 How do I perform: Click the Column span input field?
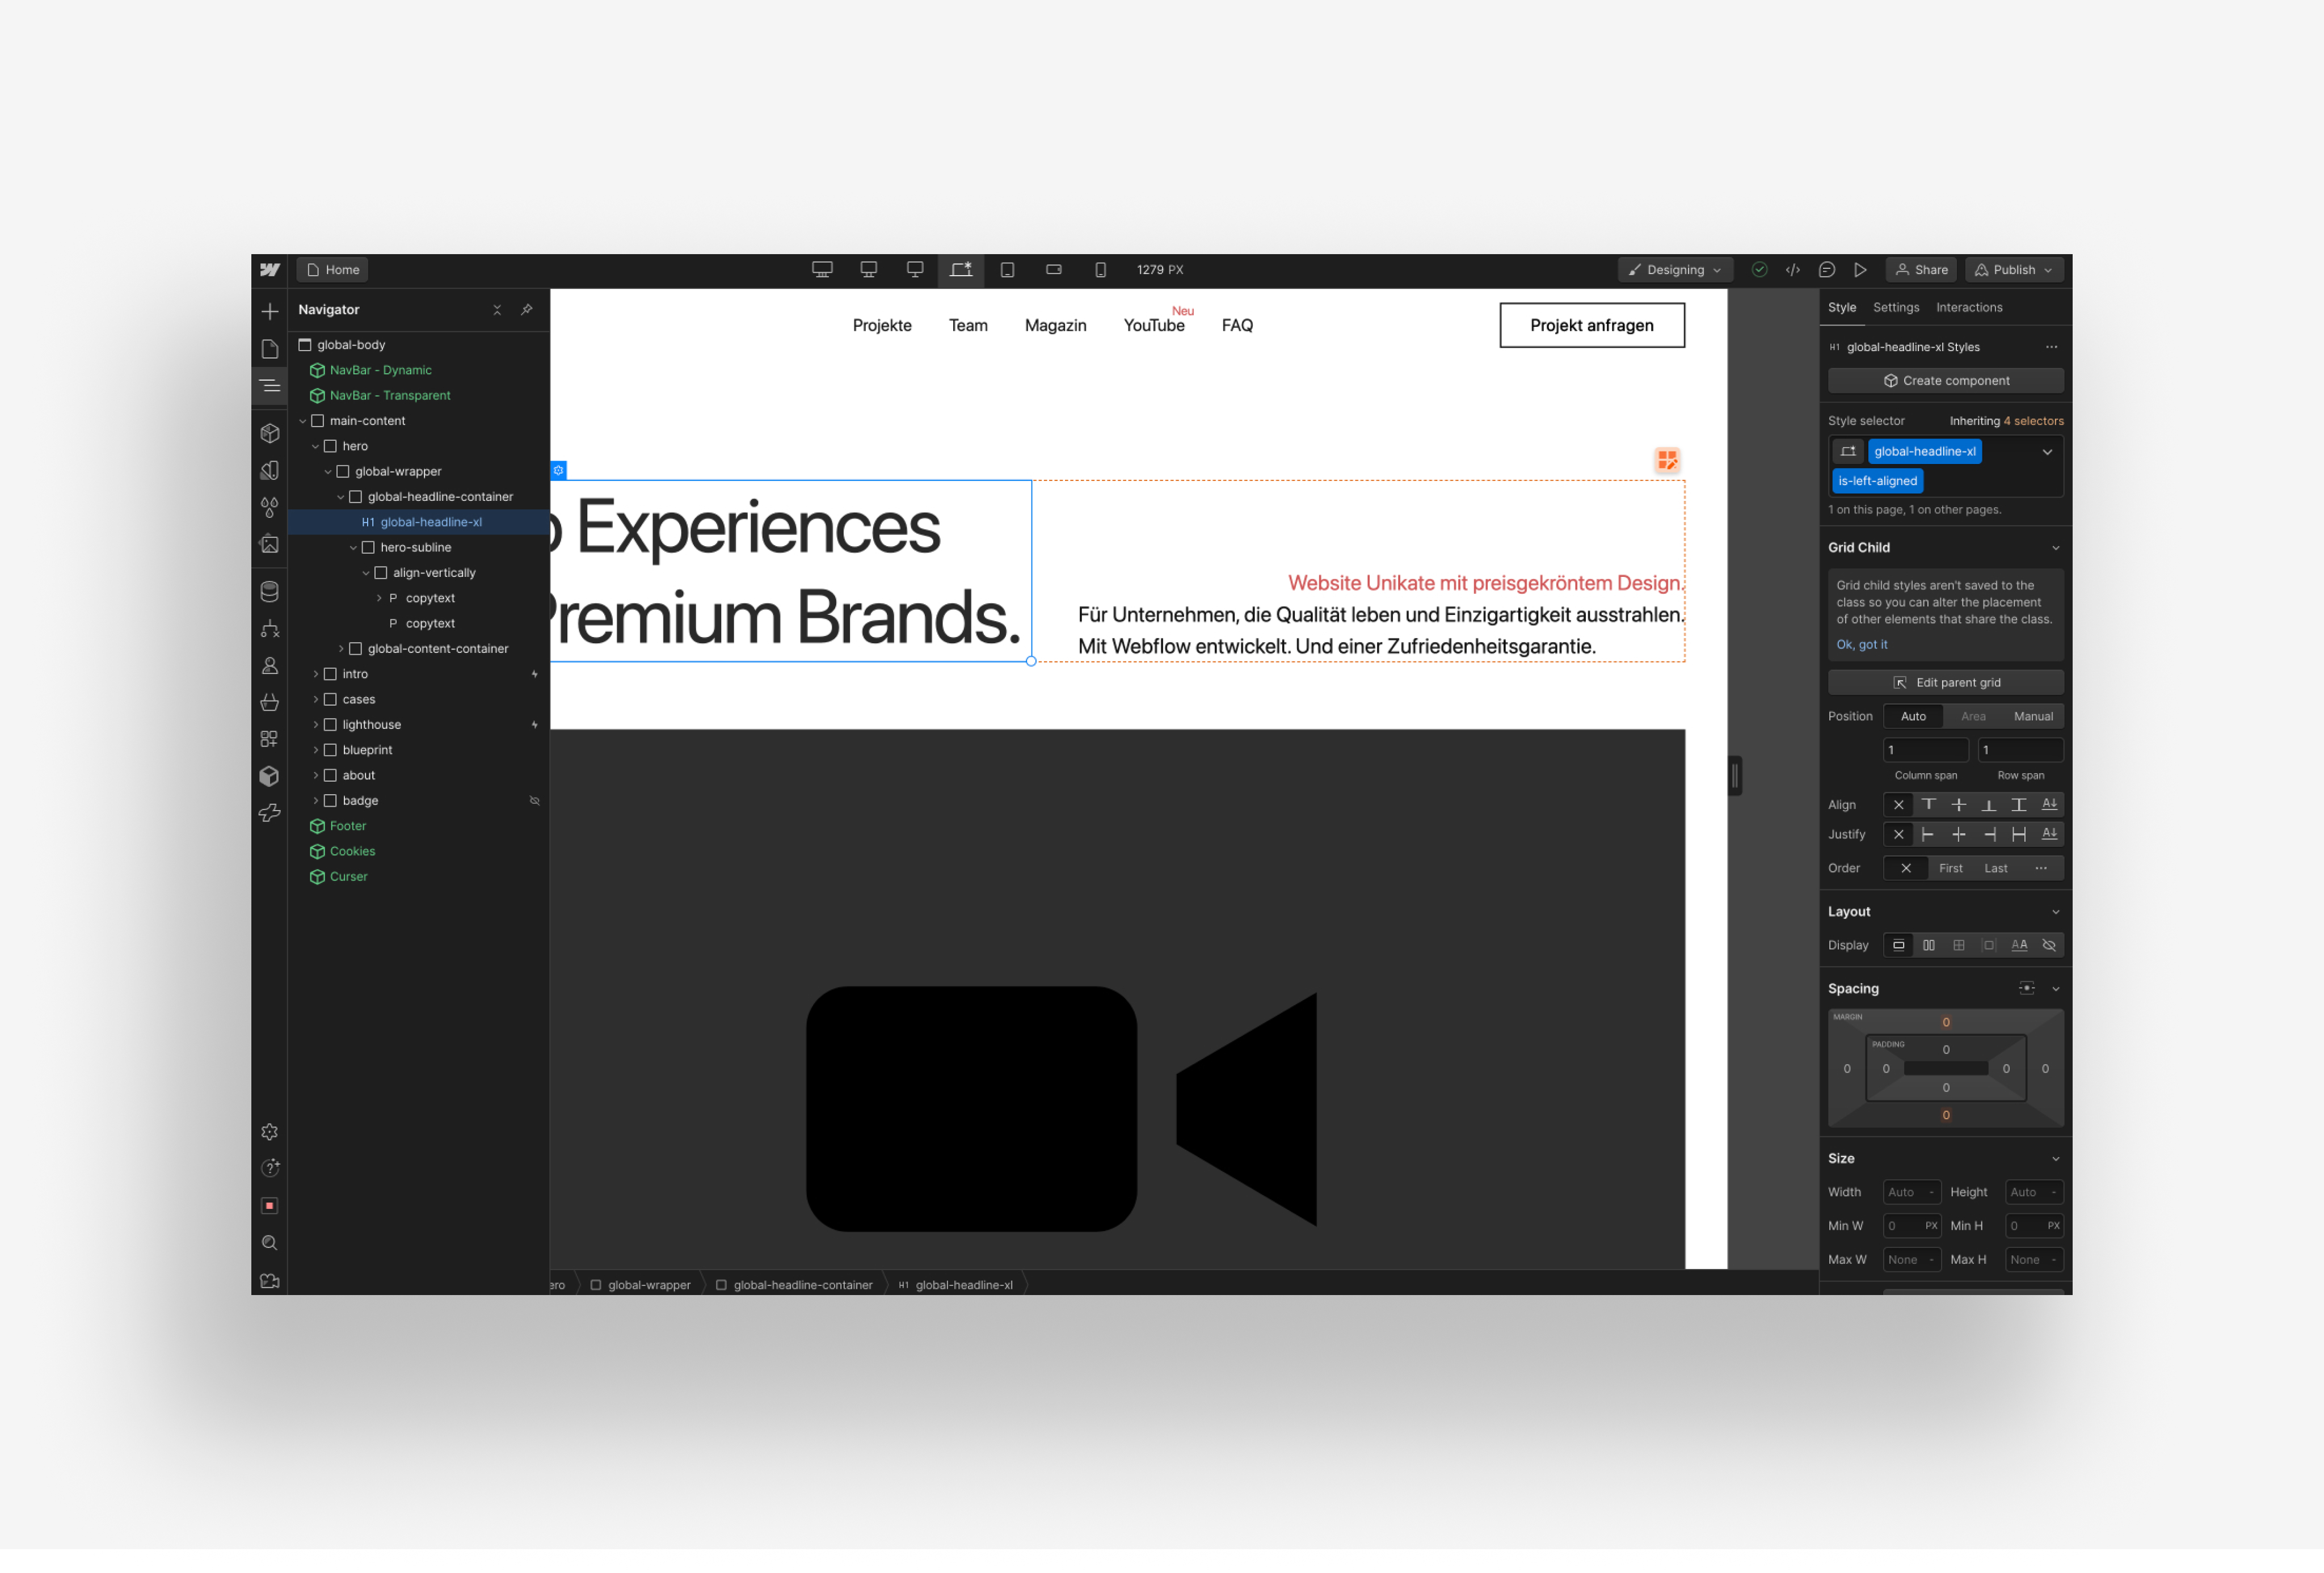tap(1925, 750)
